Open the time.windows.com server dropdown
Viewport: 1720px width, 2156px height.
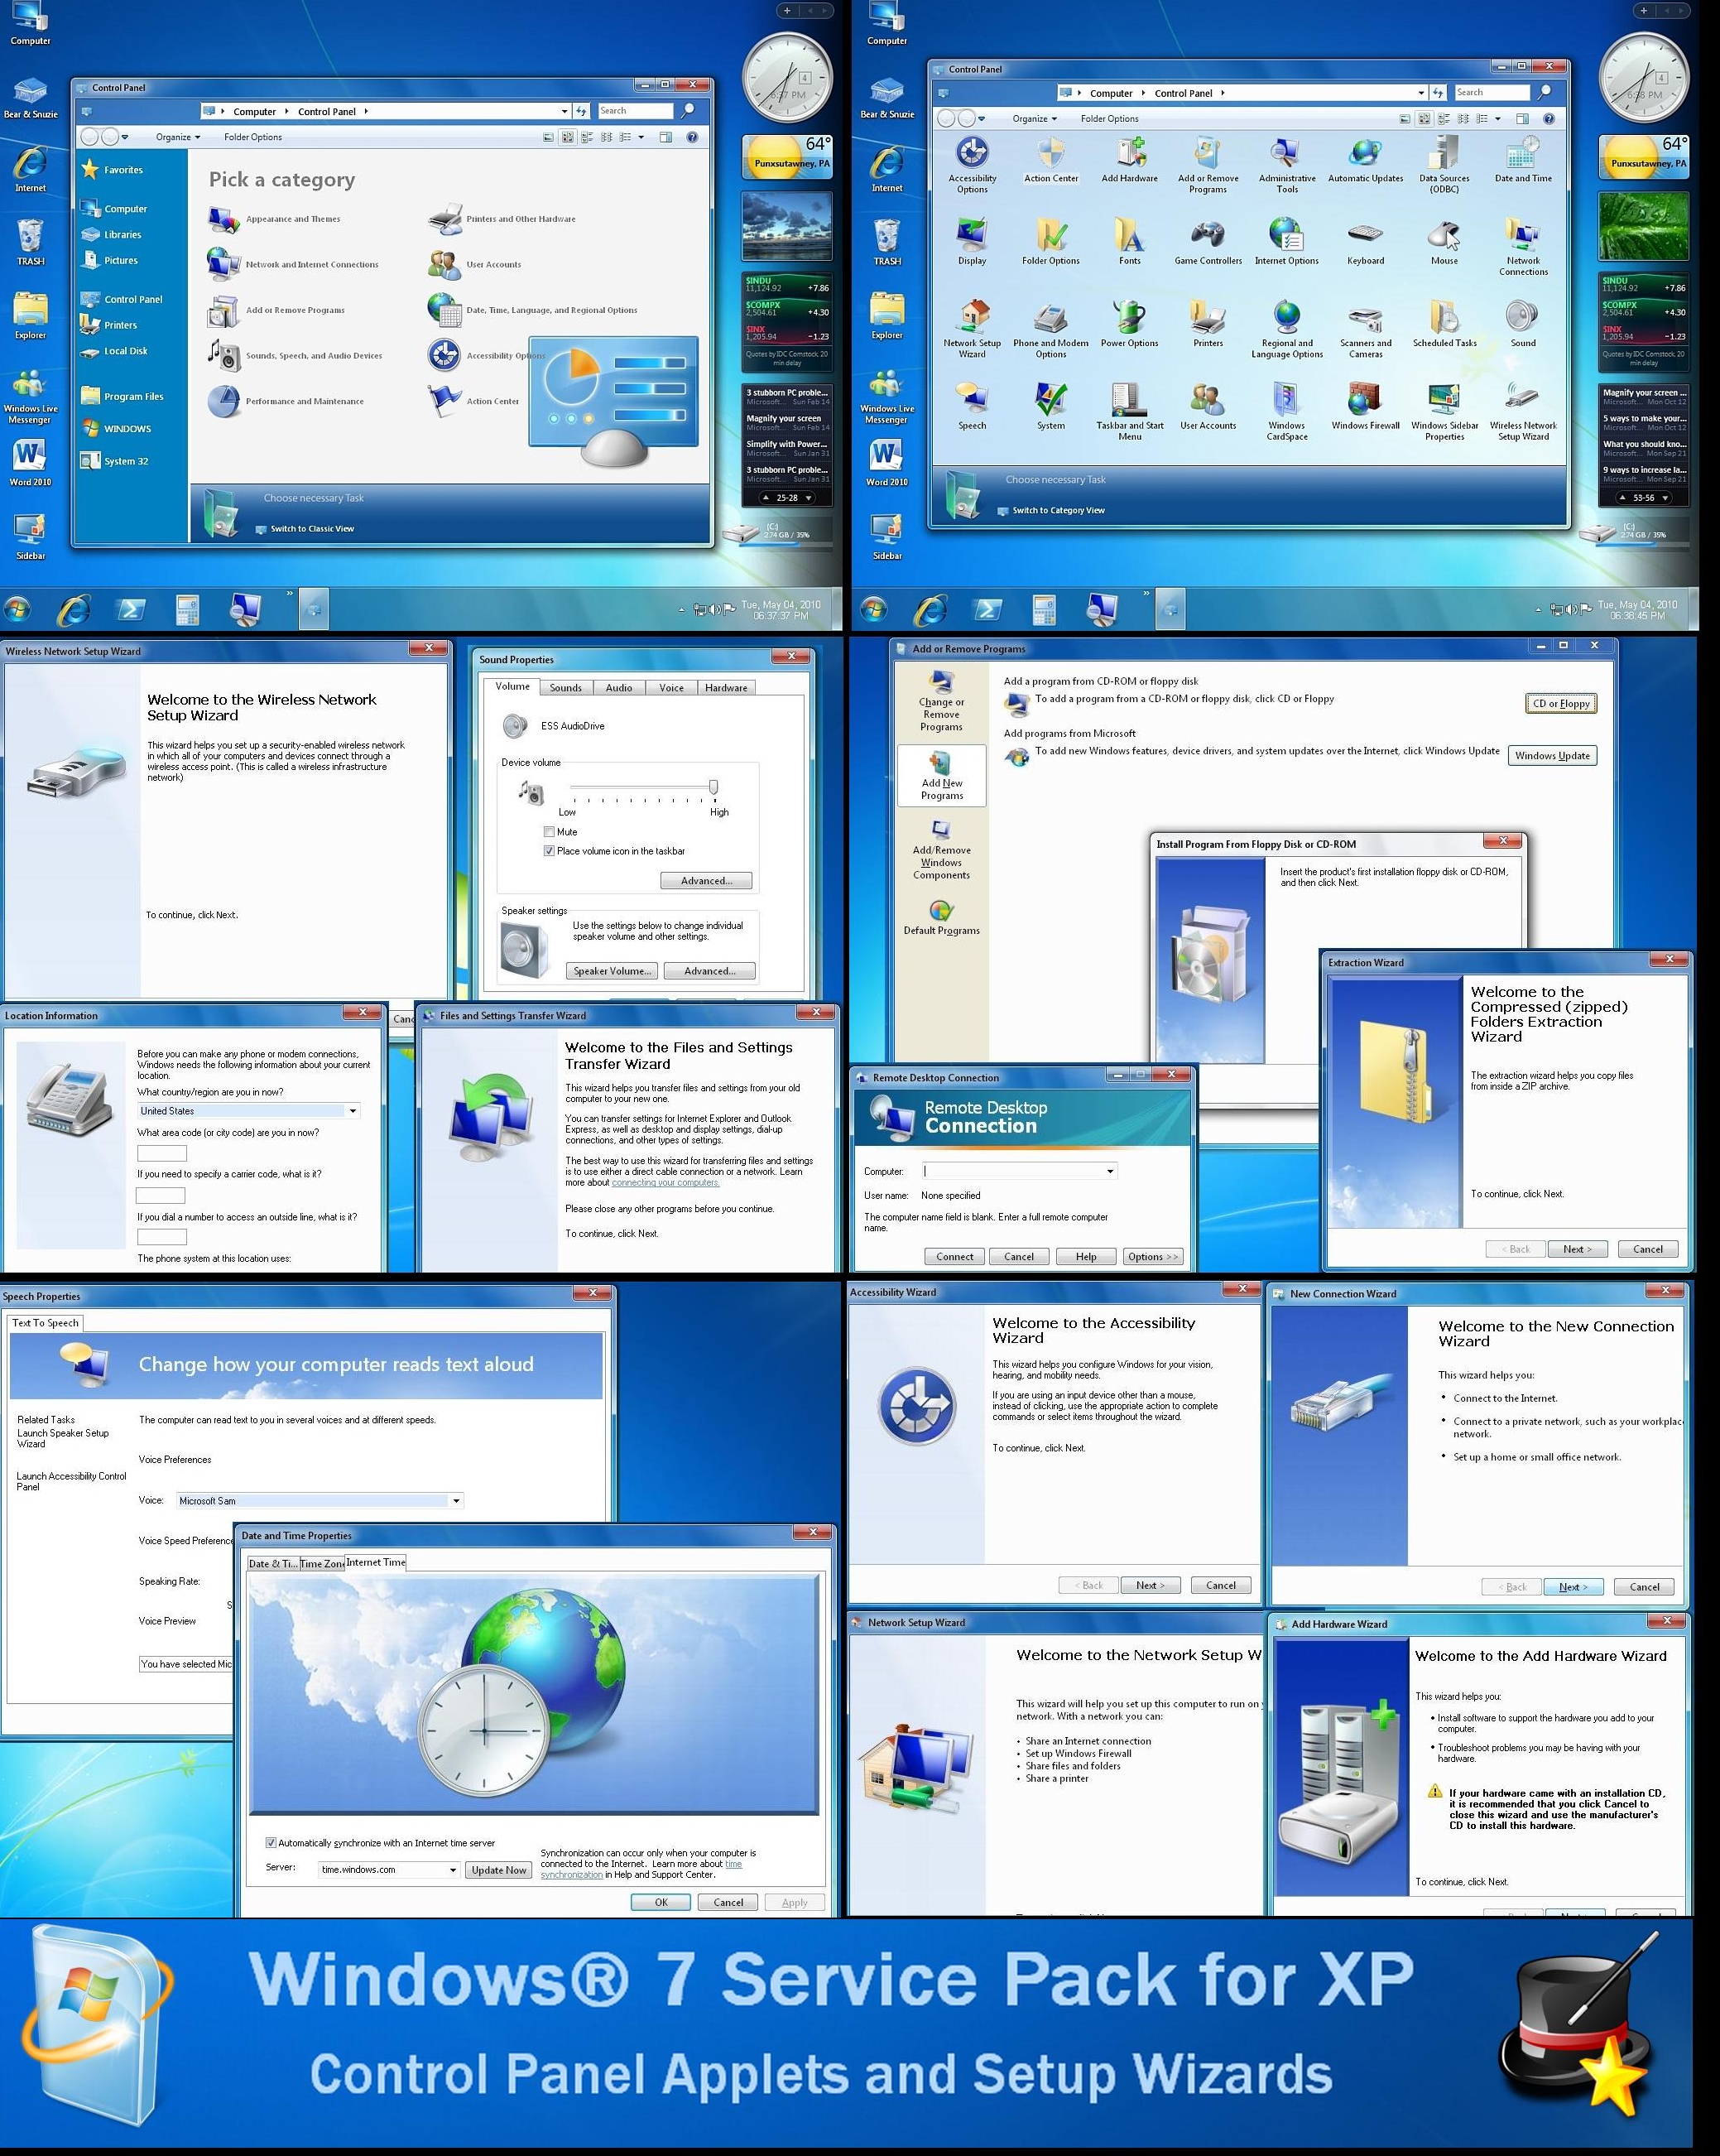(x=453, y=1870)
